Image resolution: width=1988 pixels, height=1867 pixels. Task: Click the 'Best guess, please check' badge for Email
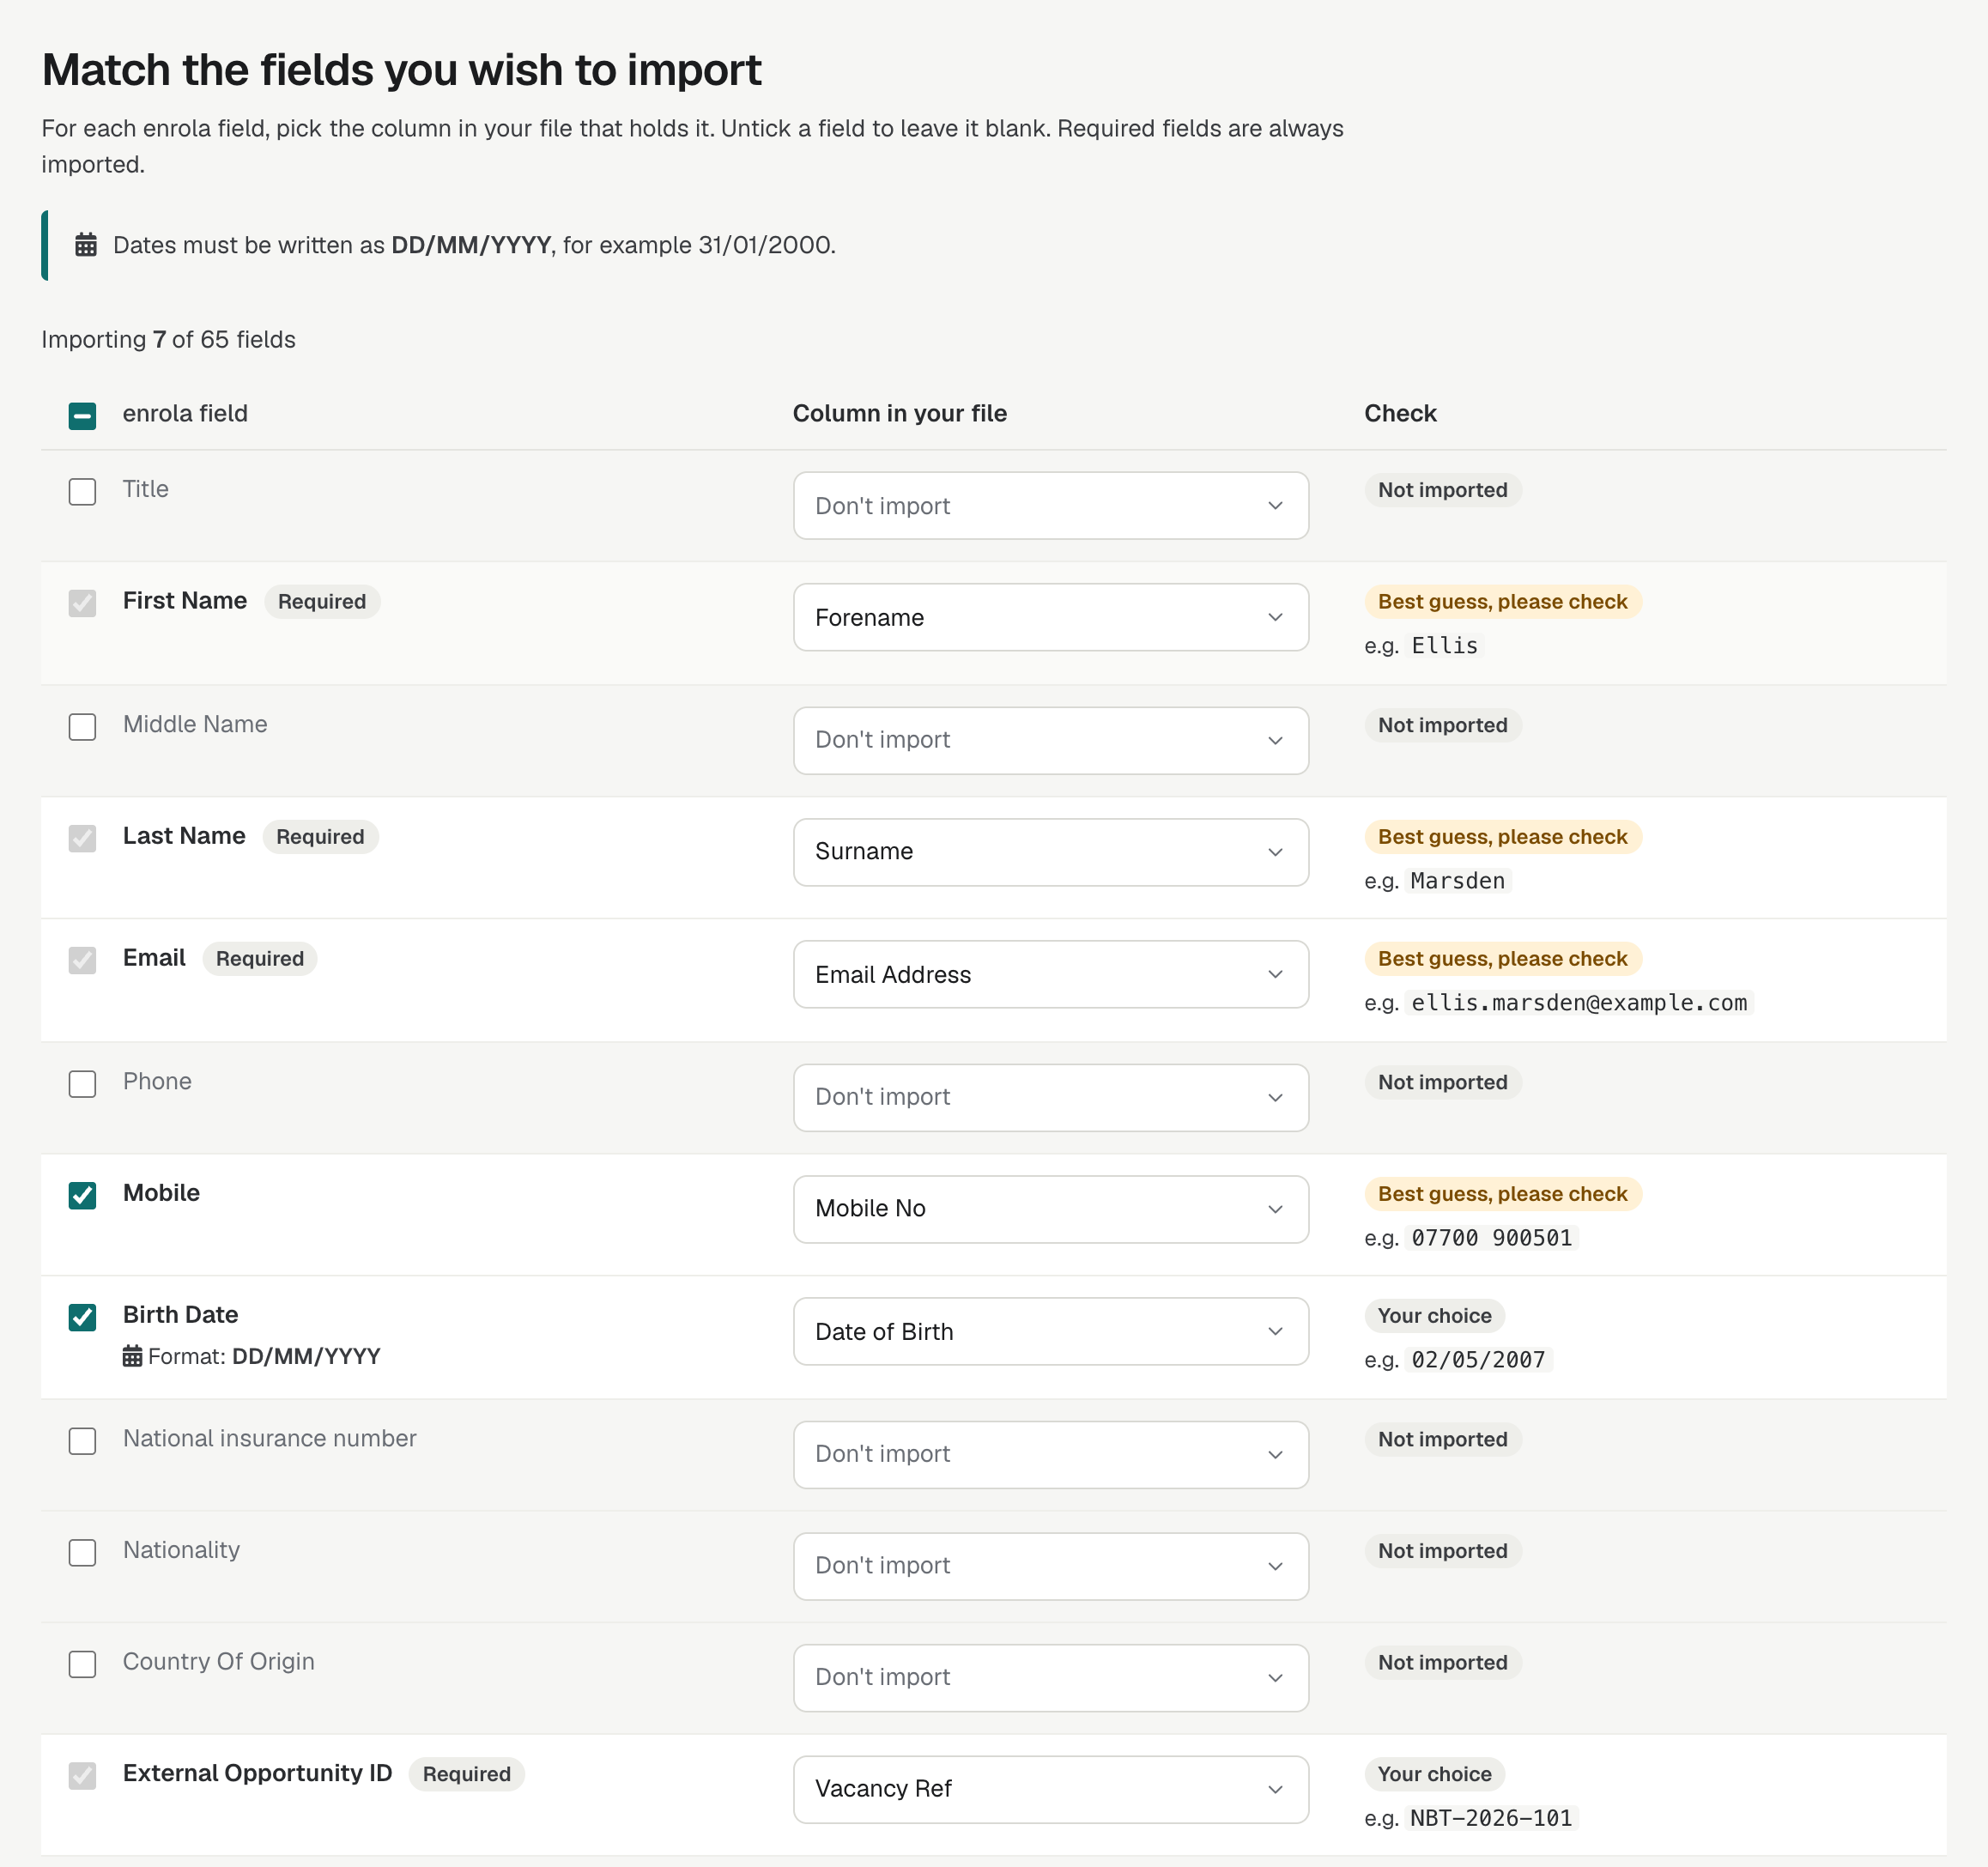click(x=1502, y=959)
